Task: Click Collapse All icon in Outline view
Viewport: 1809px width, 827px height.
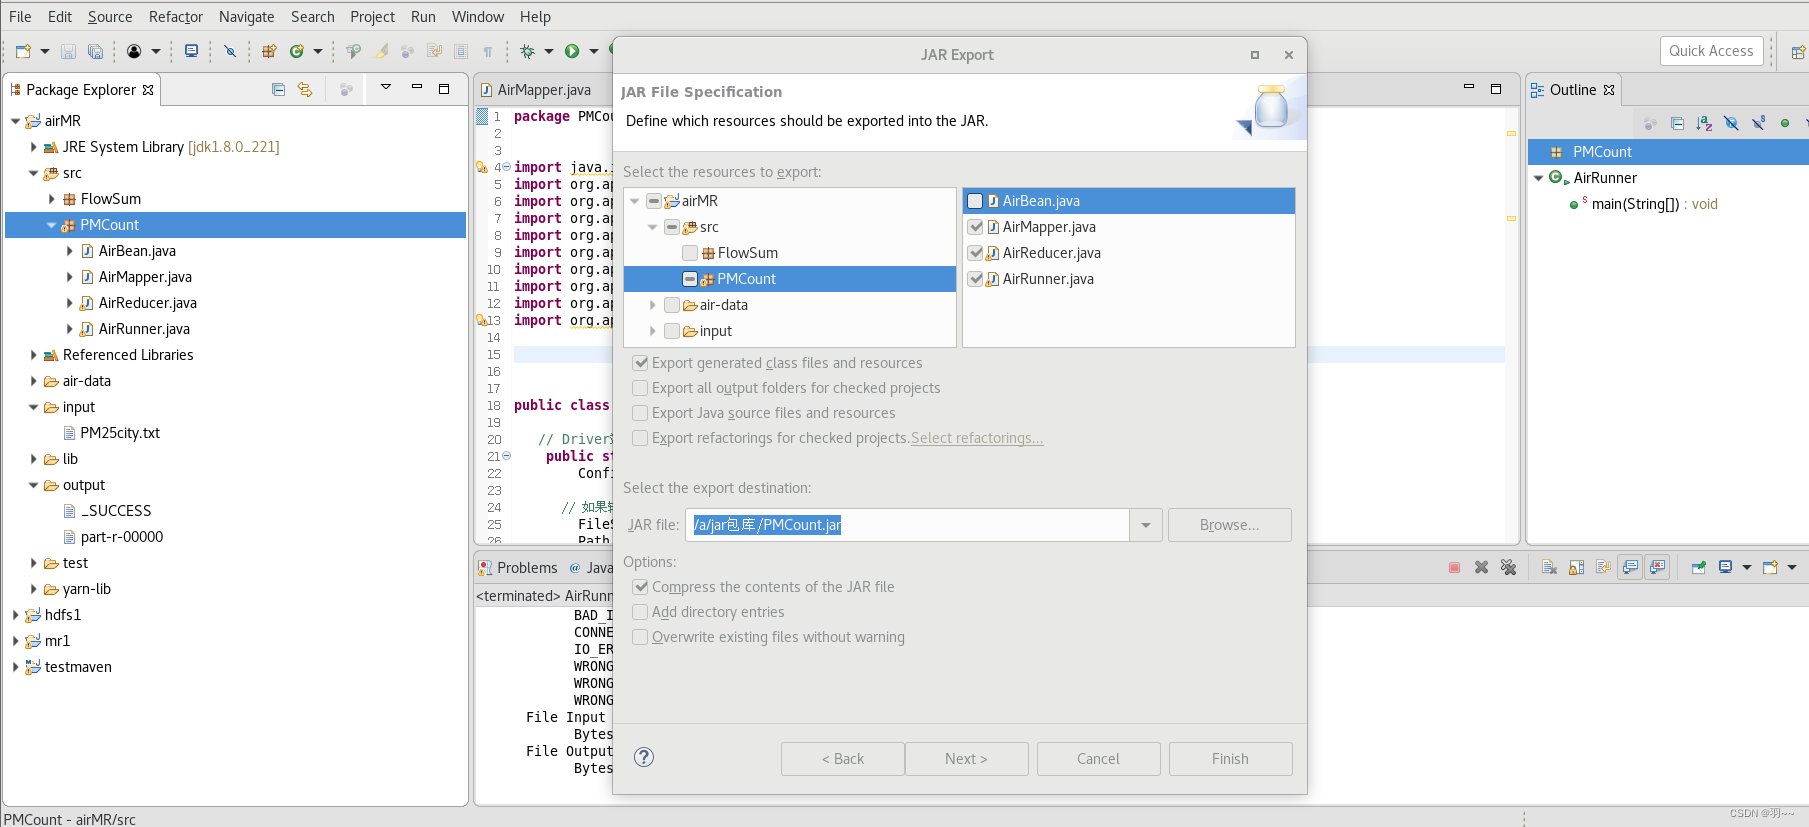Action: point(1677,123)
